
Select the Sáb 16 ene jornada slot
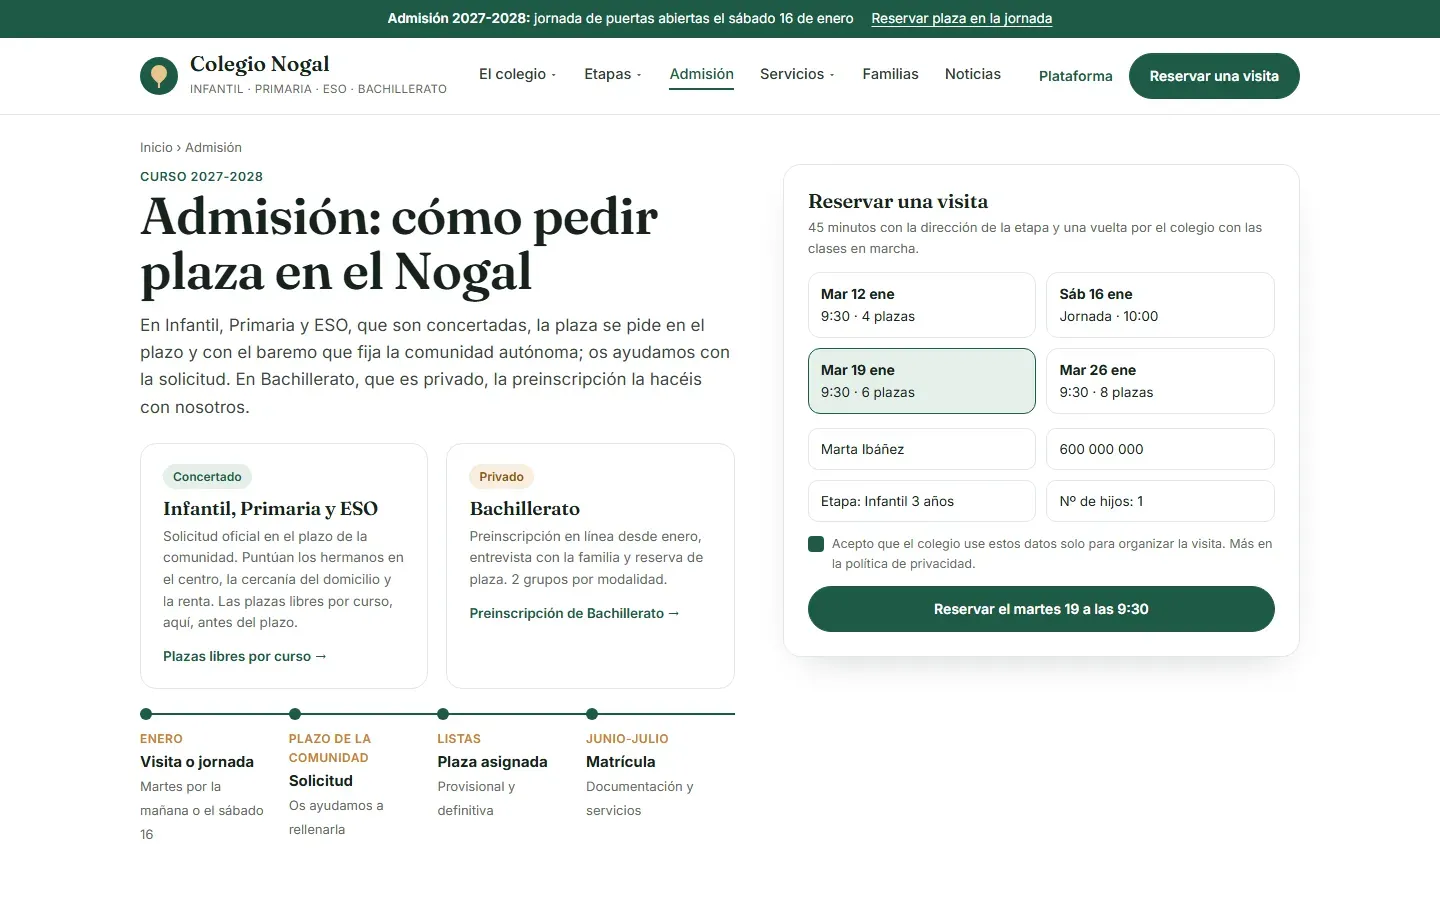coord(1160,305)
